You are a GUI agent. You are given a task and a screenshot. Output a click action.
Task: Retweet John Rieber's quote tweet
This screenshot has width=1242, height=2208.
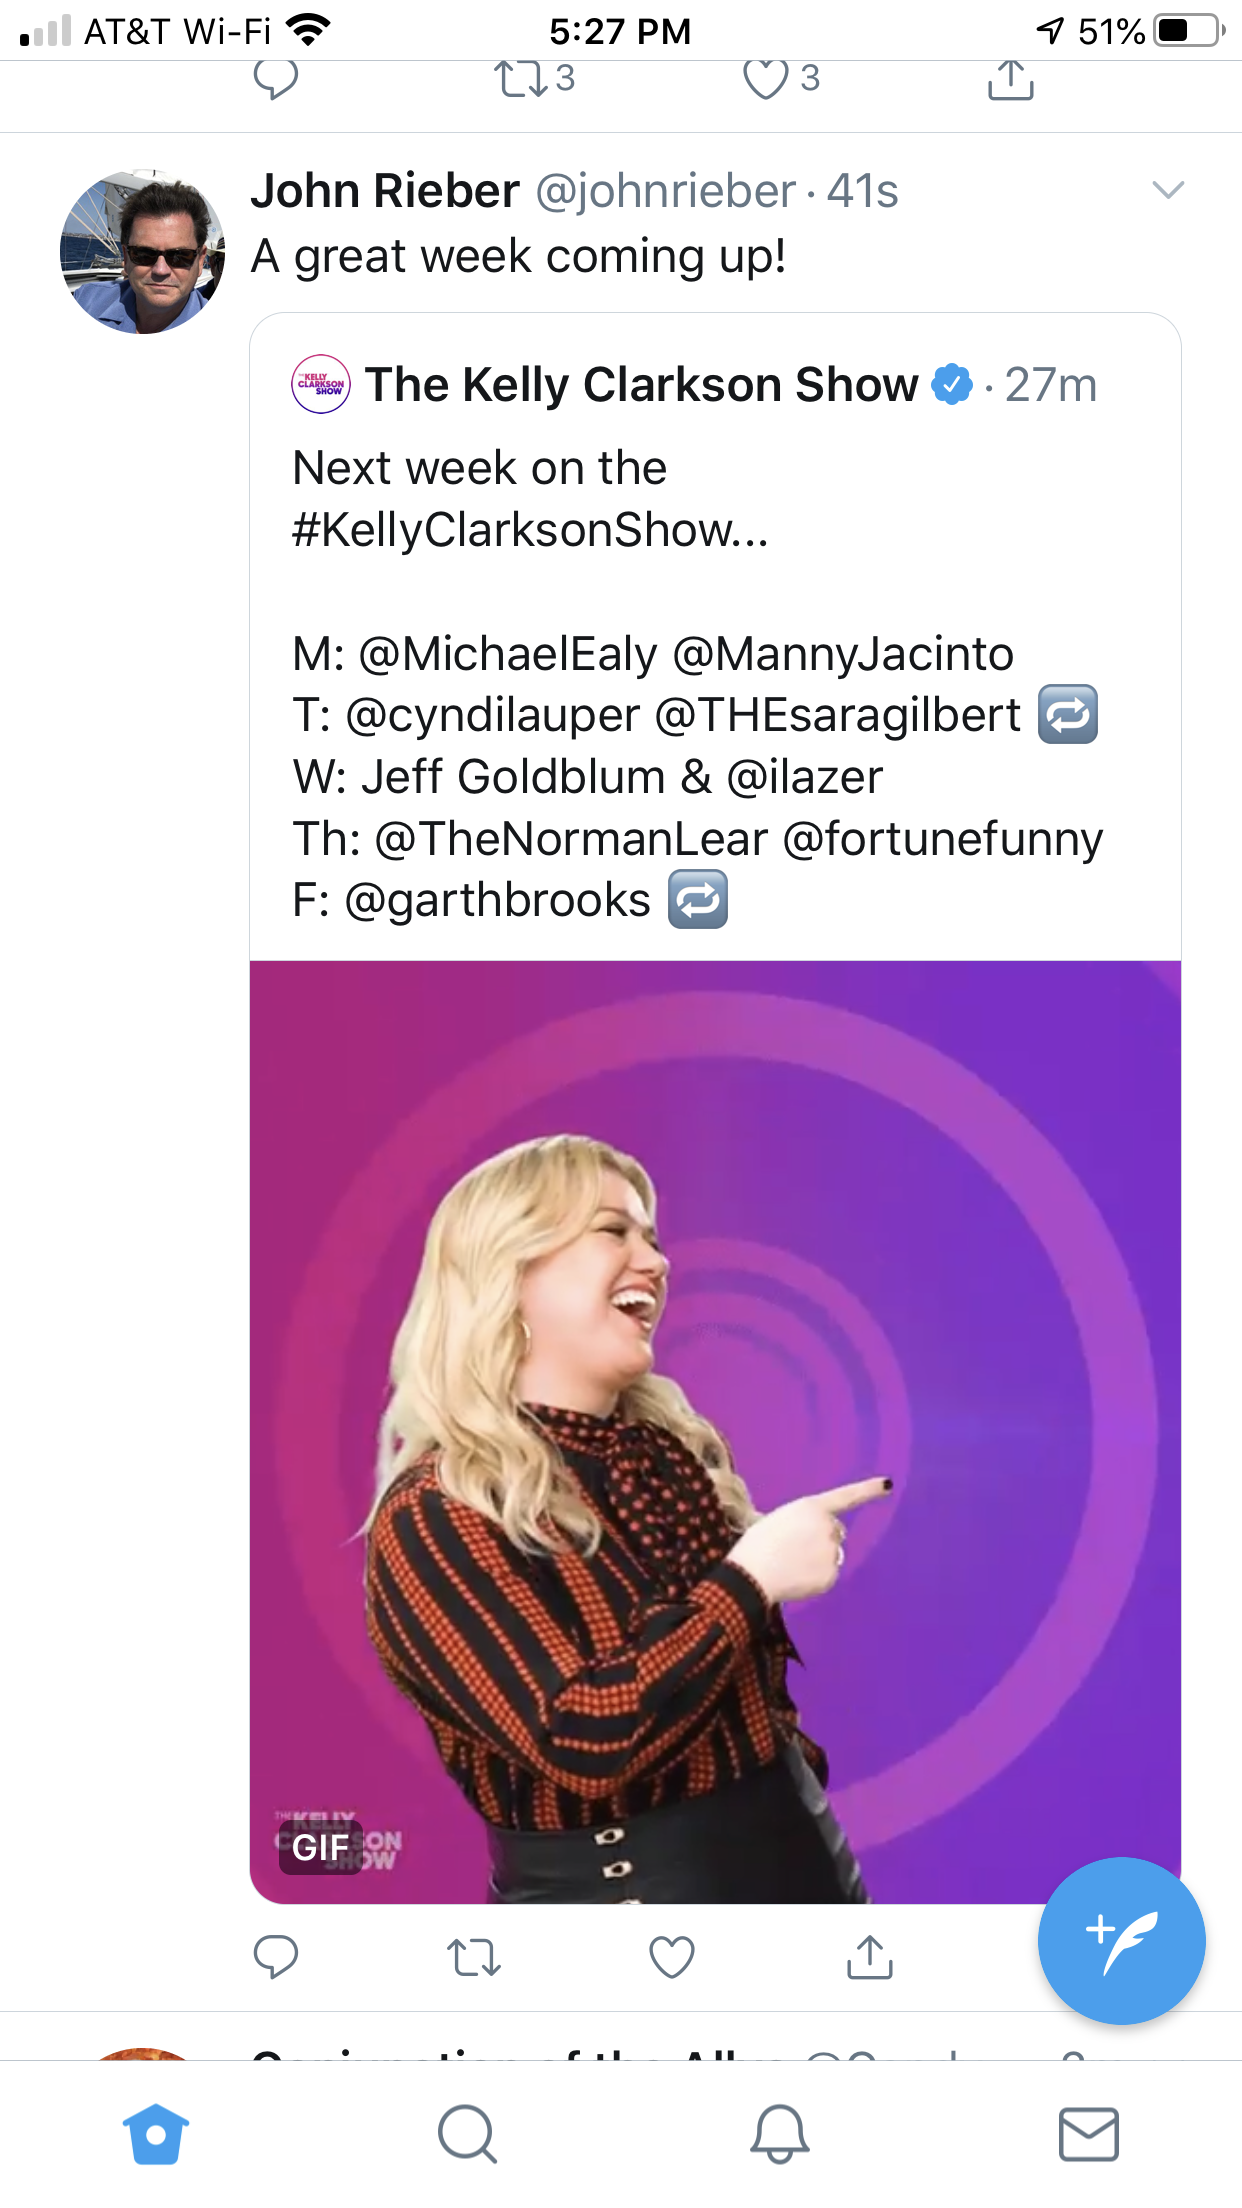[473, 1957]
